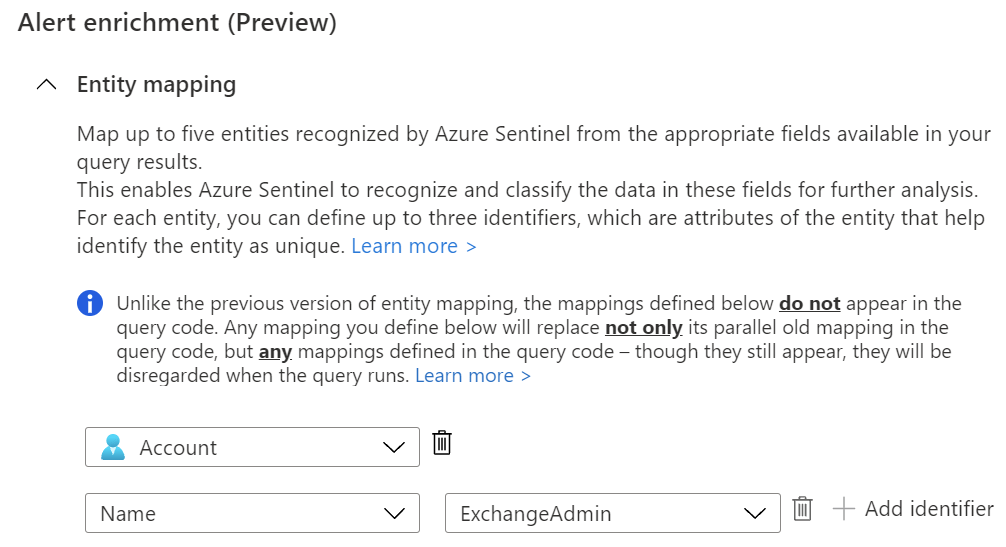Click the blue information icon
The width and height of the screenshot is (1006, 547).
[90, 304]
